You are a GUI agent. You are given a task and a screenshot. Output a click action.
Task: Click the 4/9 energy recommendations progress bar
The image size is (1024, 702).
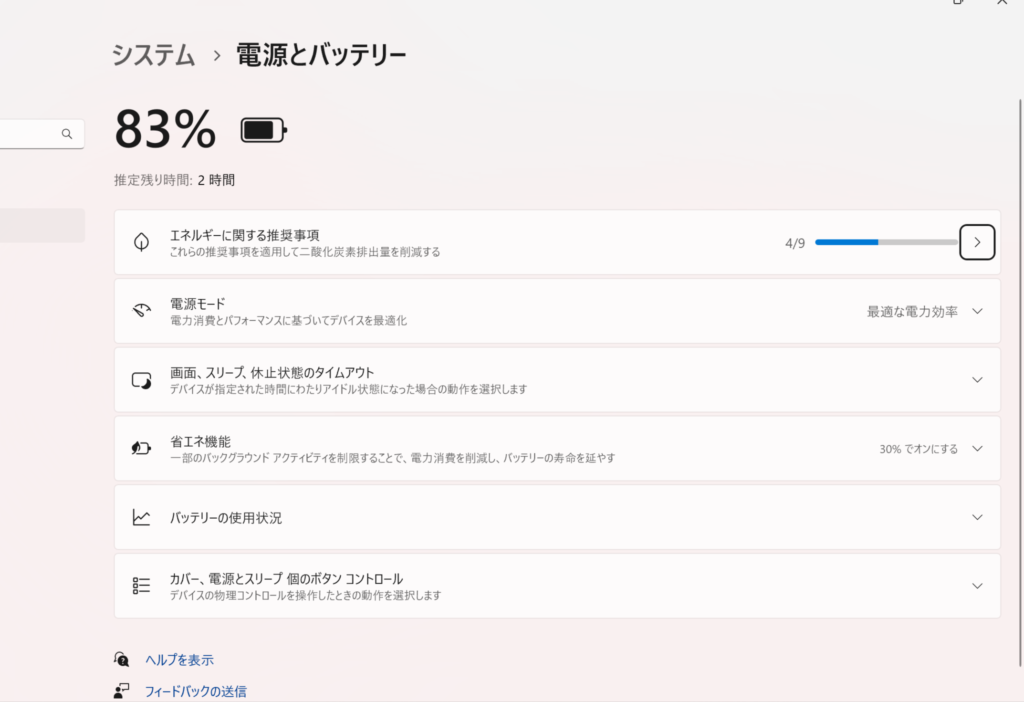885,242
